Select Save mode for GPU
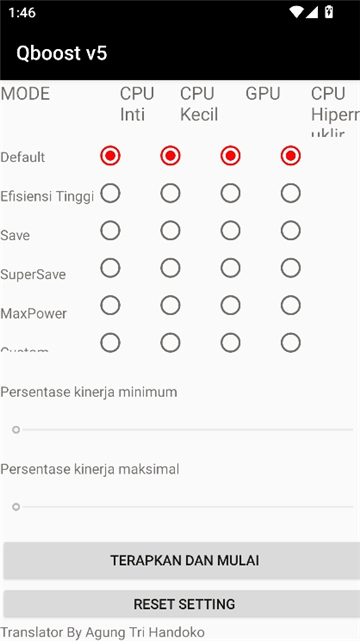Image resolution: width=360 pixels, height=641 pixels. [x=230, y=231]
